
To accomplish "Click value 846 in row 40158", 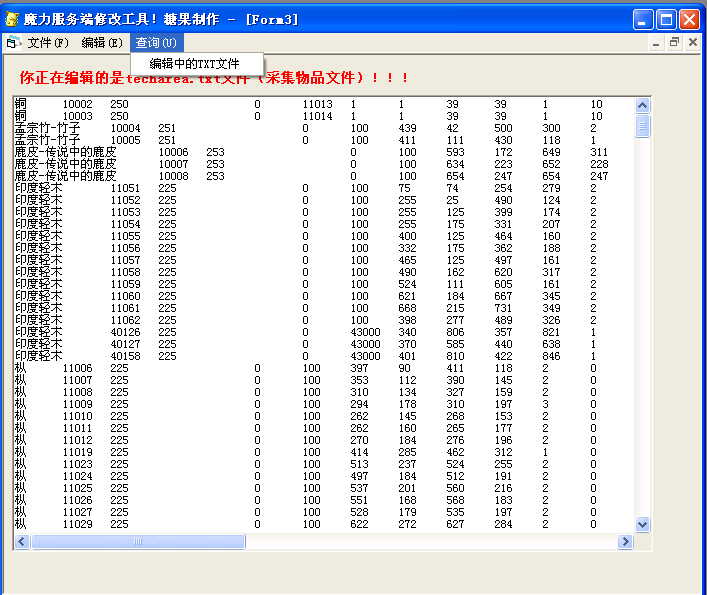I will click(551, 357).
